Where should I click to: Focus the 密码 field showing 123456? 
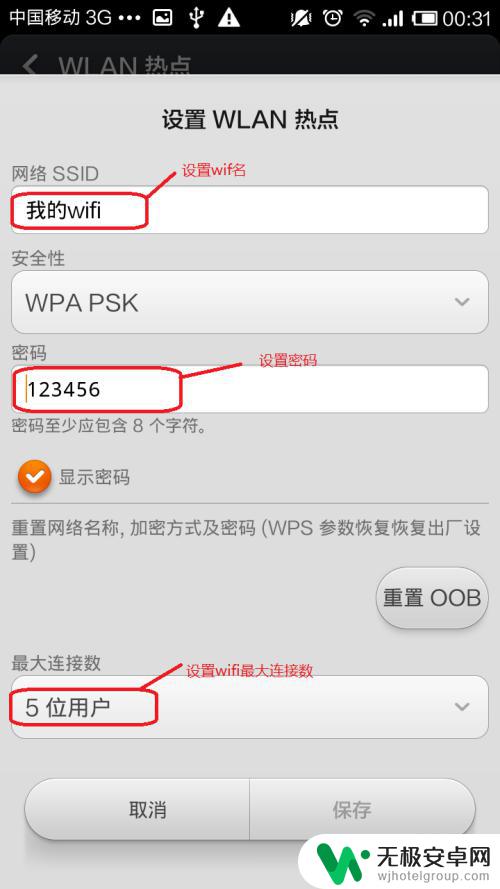(x=249, y=389)
